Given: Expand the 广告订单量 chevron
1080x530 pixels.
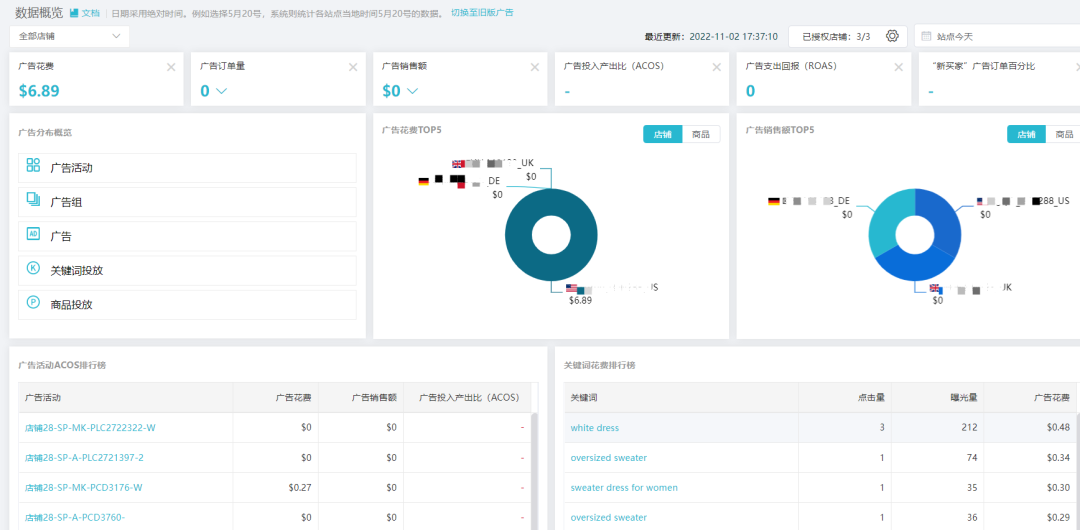Looking at the screenshot, I should pos(221,91).
